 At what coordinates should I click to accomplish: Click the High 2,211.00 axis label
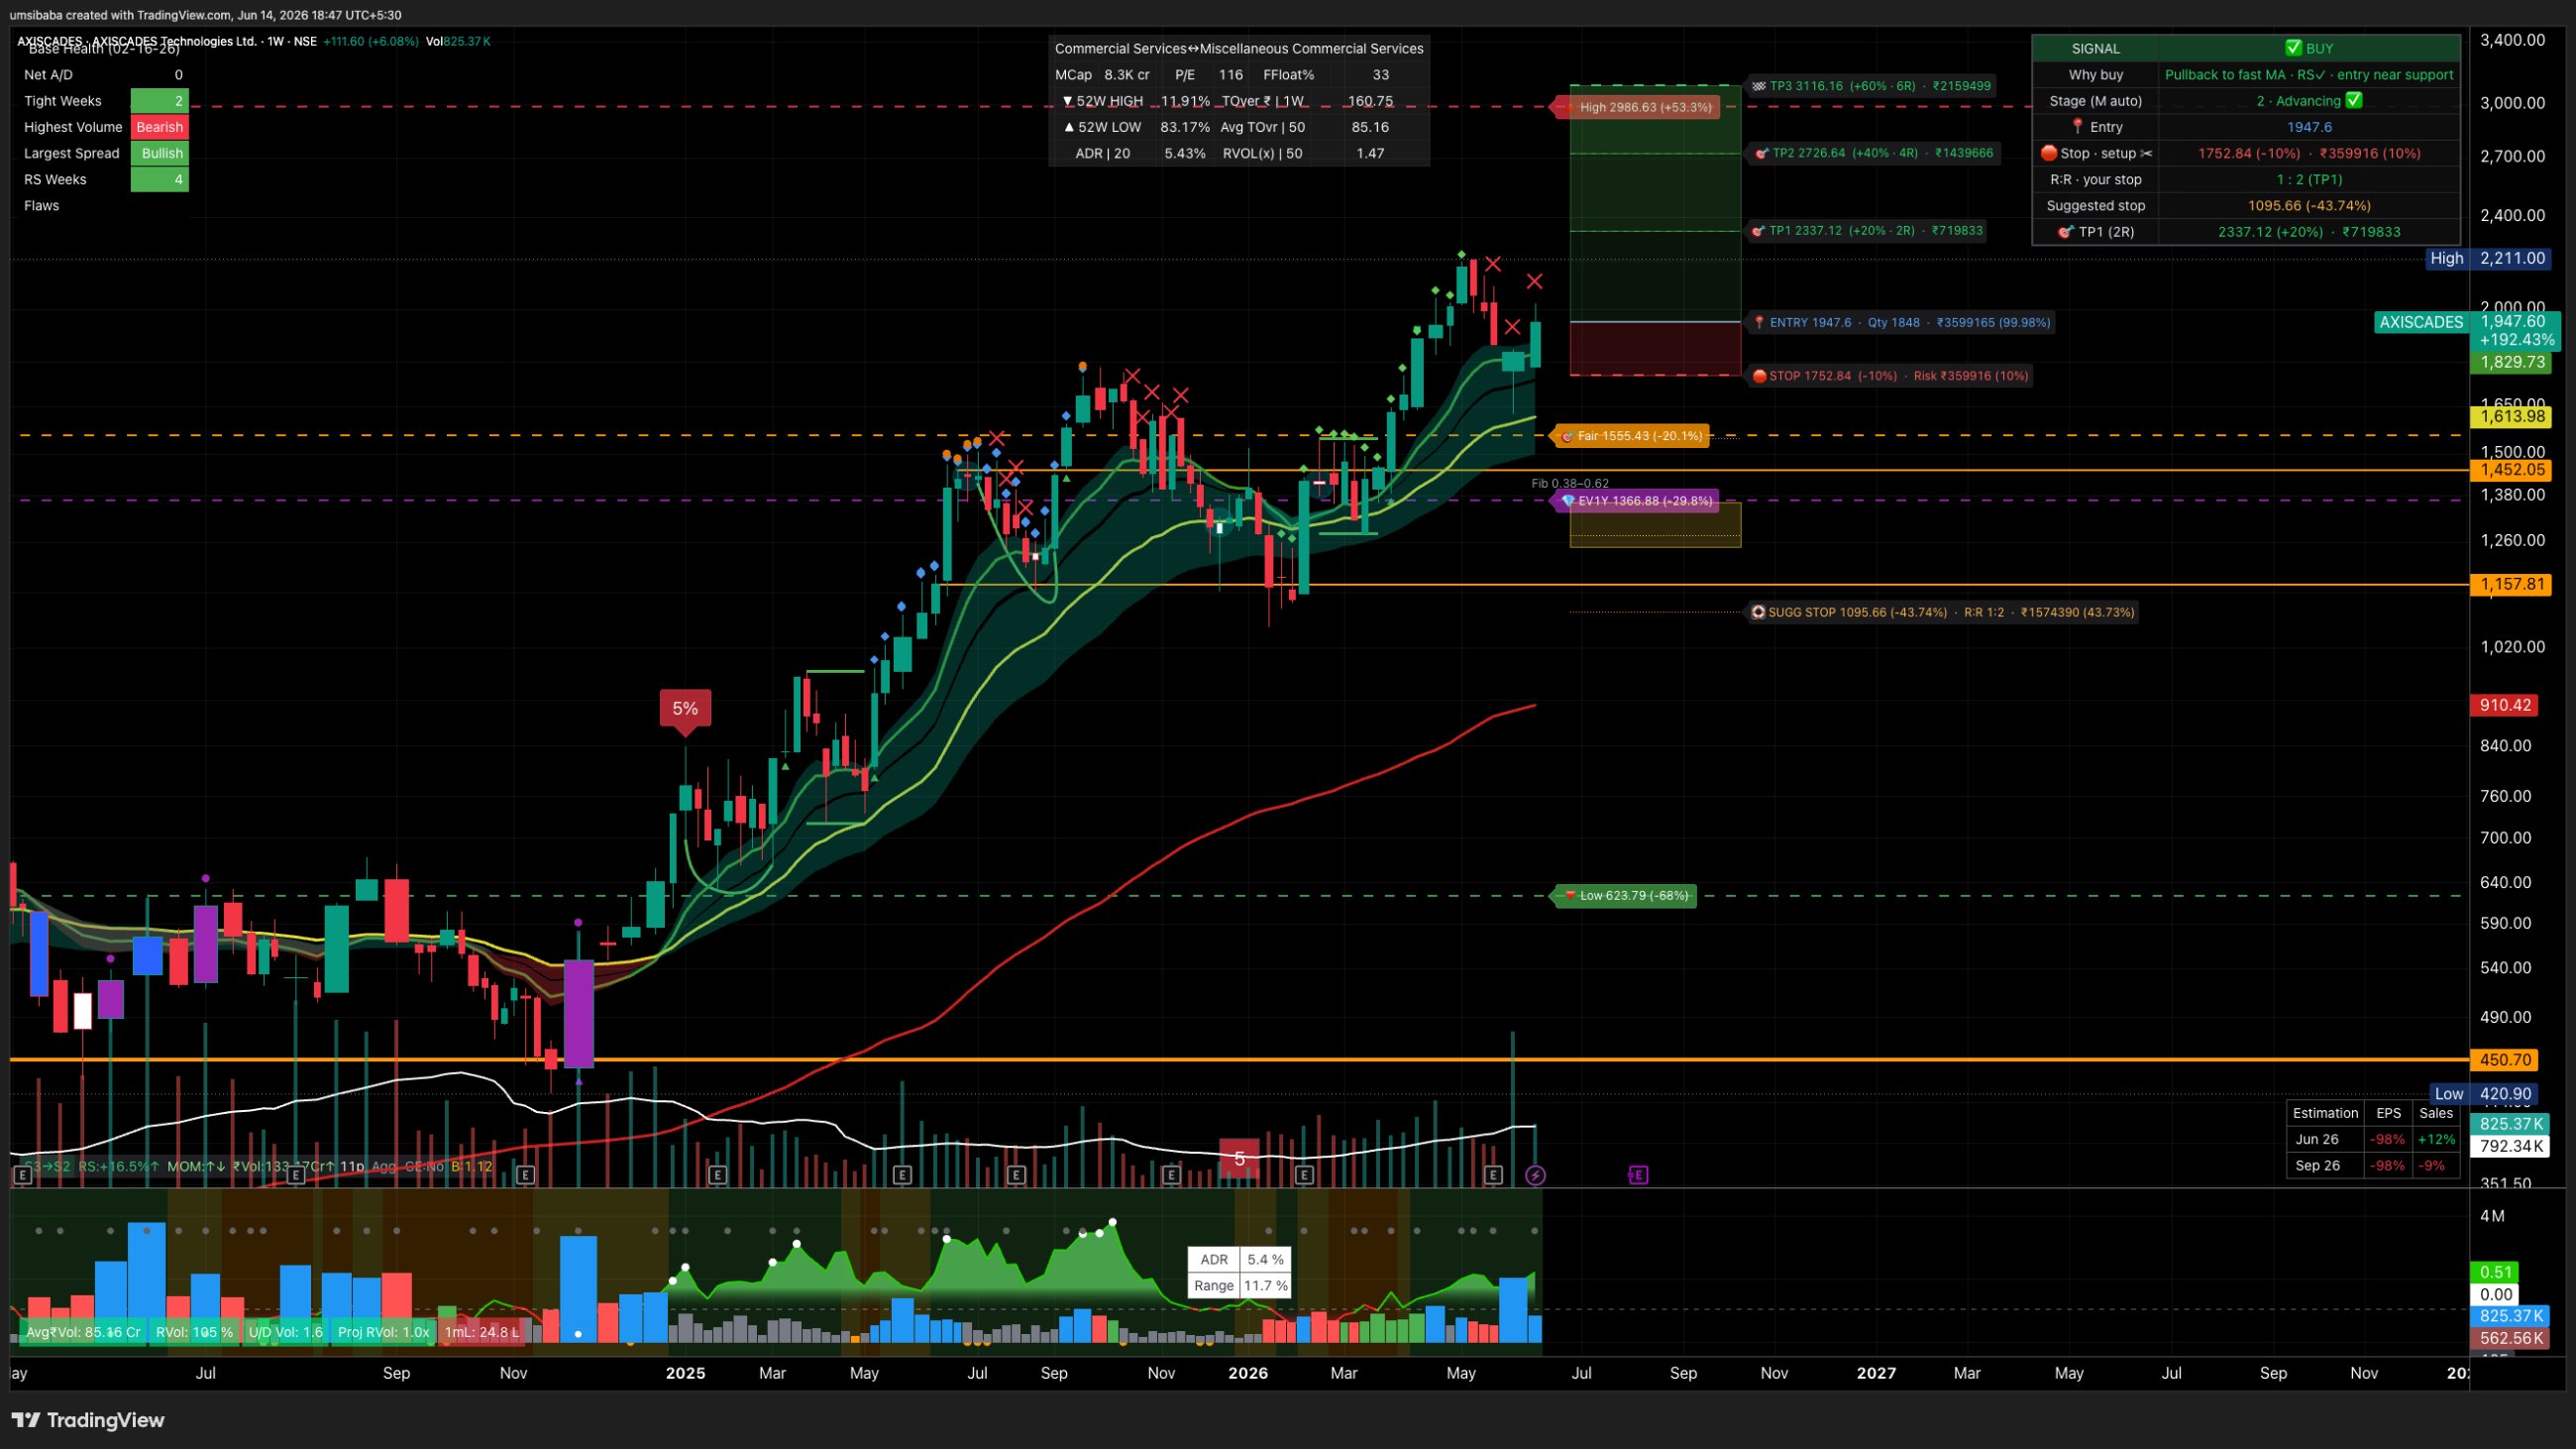point(2489,258)
